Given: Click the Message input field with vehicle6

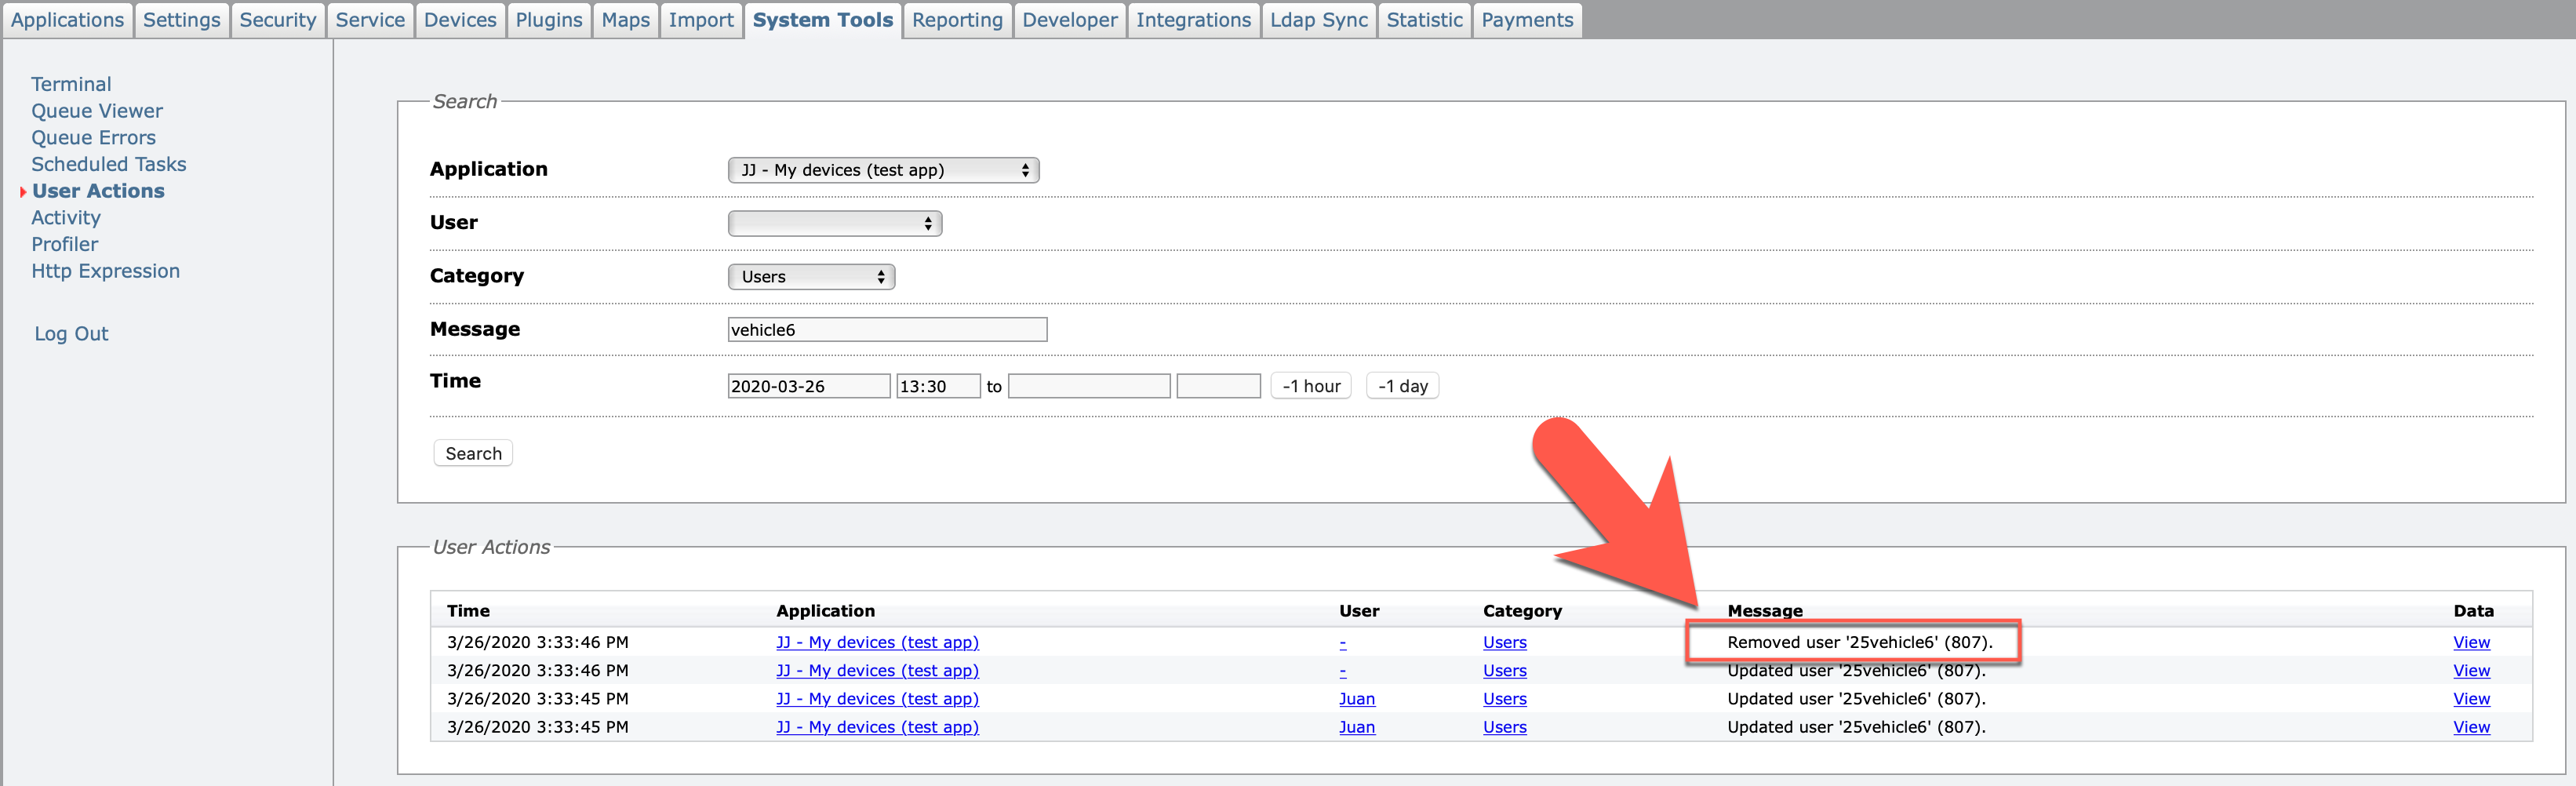Looking at the screenshot, I should [887, 330].
